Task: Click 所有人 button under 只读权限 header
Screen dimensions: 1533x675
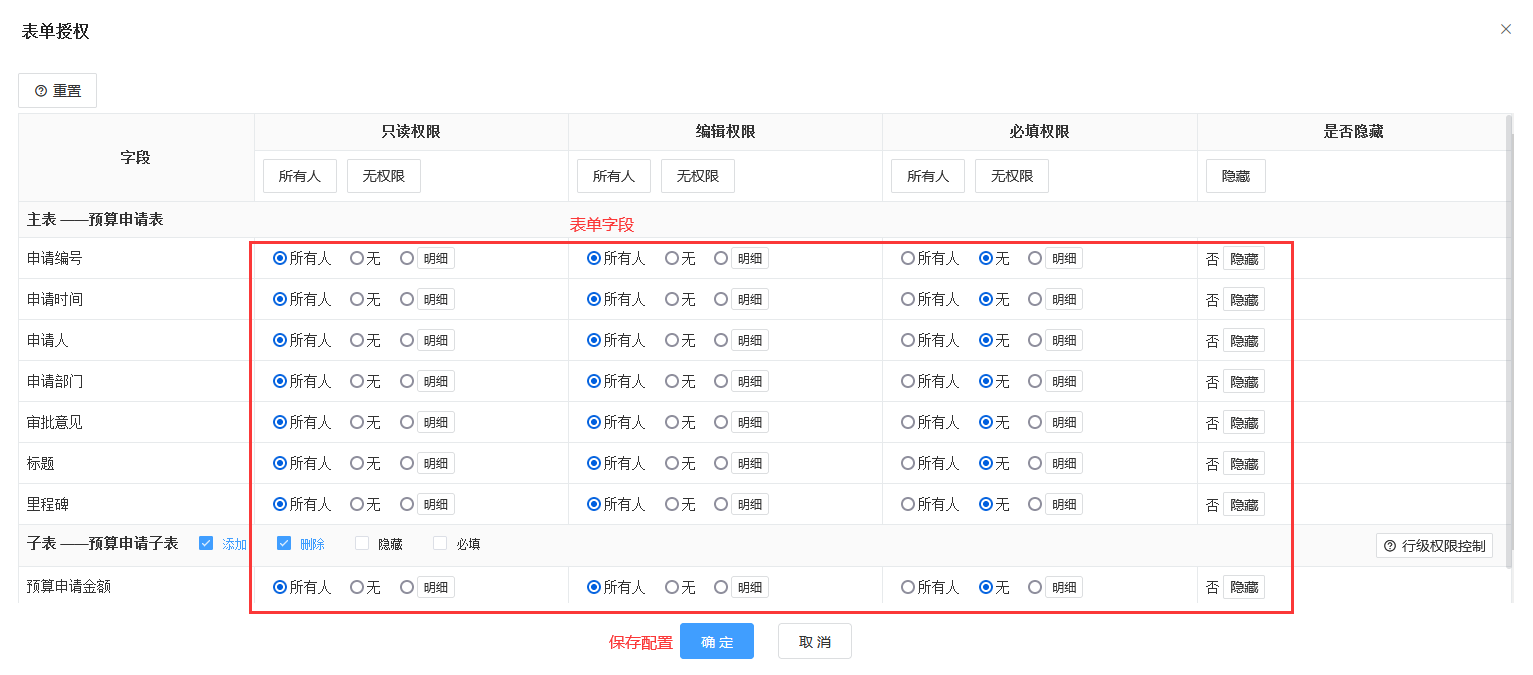Action: point(300,176)
